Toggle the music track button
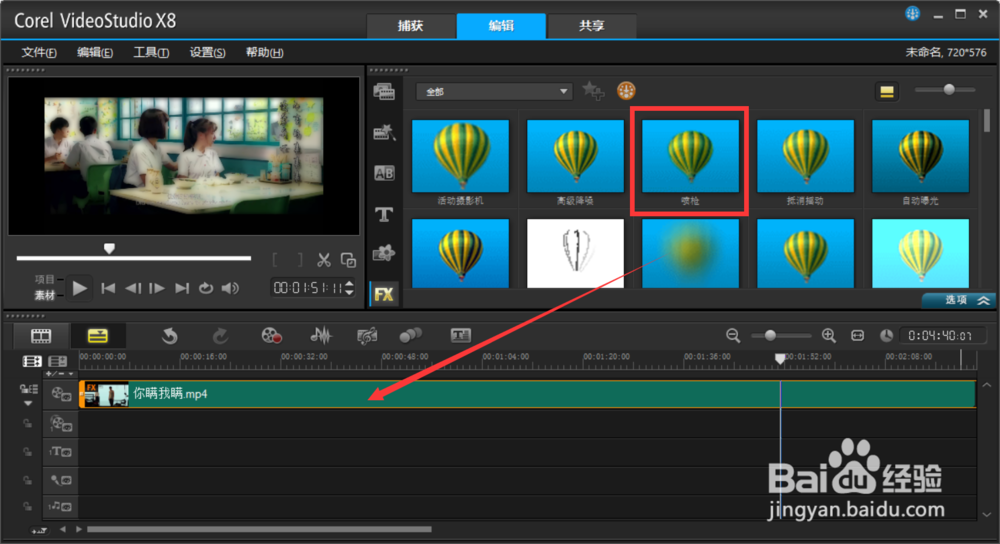 [61, 507]
